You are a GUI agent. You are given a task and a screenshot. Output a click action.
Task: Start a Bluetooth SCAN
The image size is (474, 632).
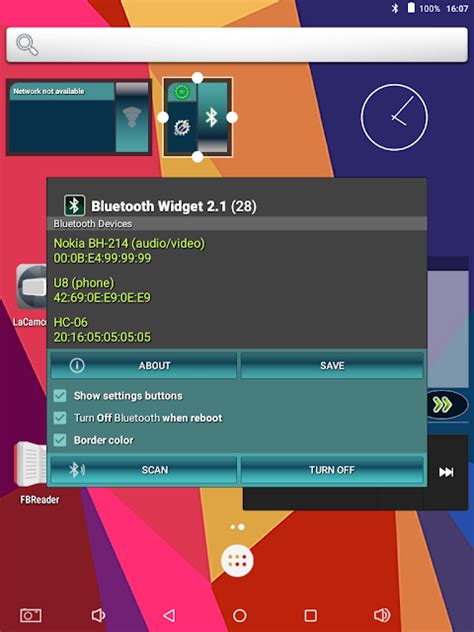click(143, 470)
